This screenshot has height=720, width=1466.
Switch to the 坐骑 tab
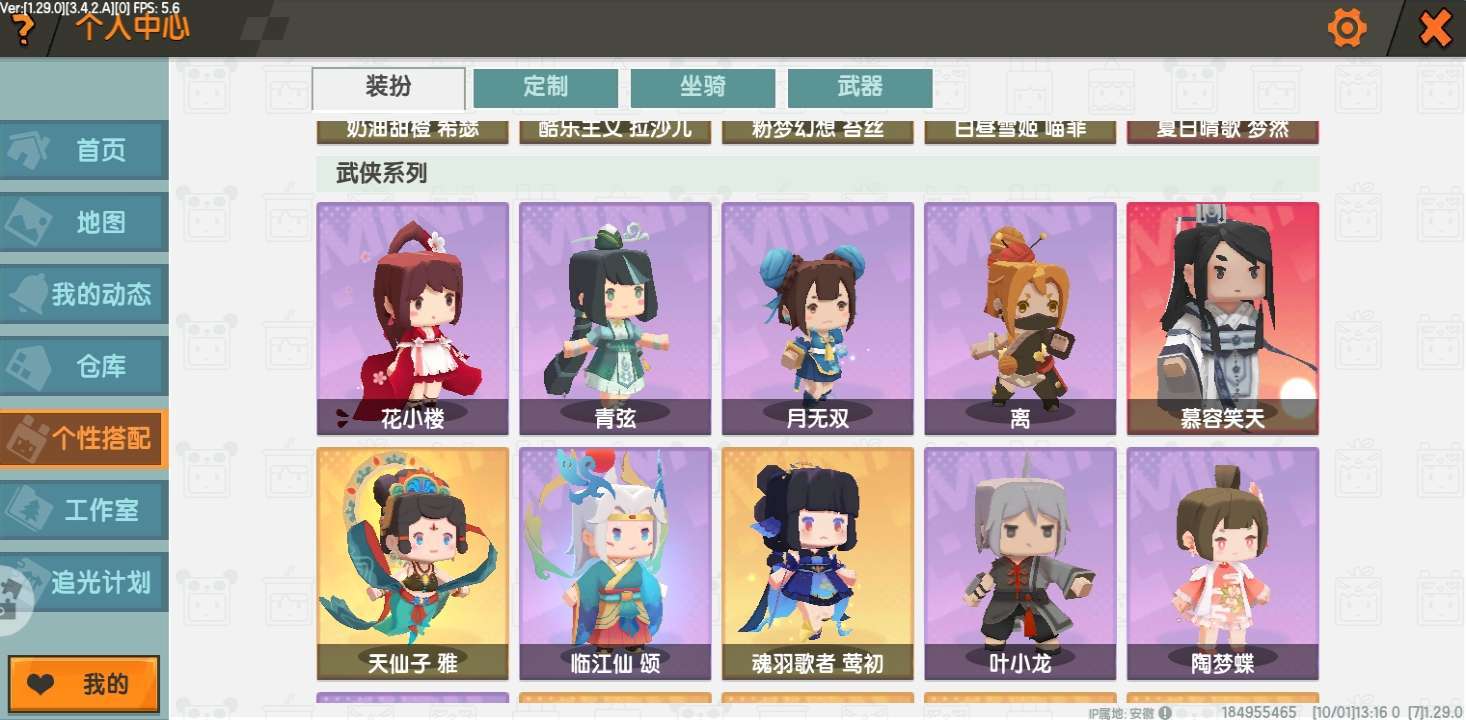[x=703, y=87]
